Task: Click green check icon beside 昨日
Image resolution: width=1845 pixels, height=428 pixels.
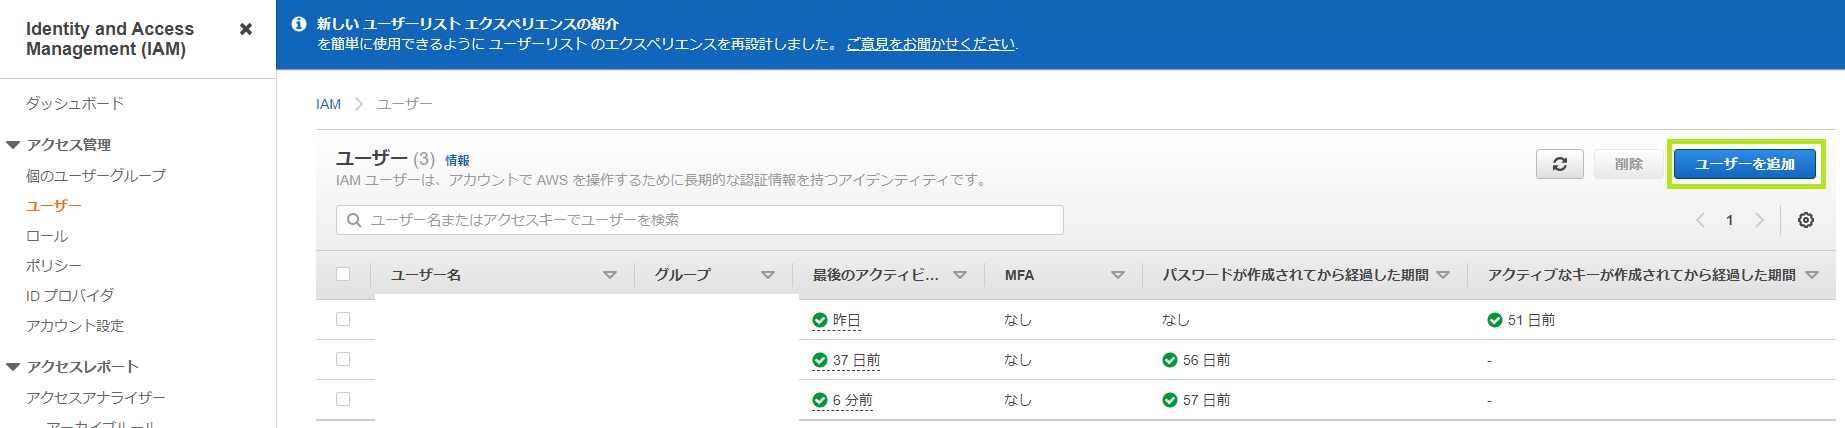Action: [820, 320]
